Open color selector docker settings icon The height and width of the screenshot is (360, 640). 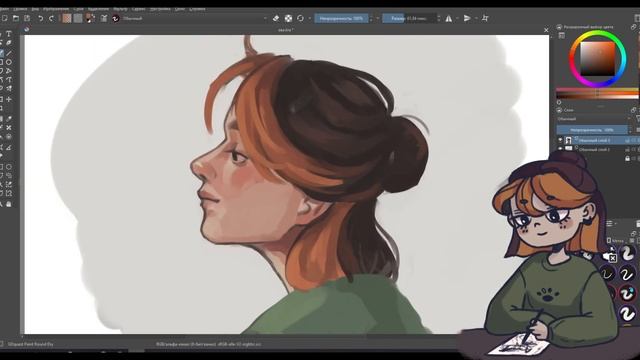click(562, 36)
